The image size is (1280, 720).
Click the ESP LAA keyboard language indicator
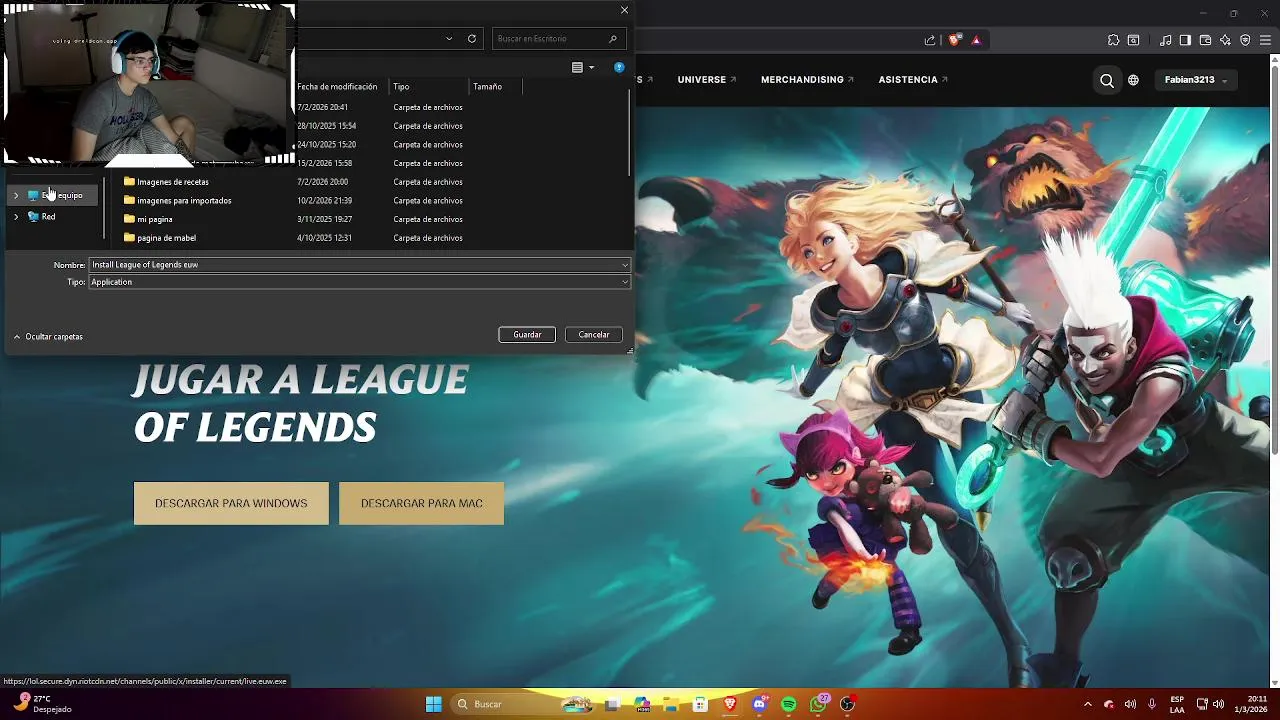[x=1177, y=704]
